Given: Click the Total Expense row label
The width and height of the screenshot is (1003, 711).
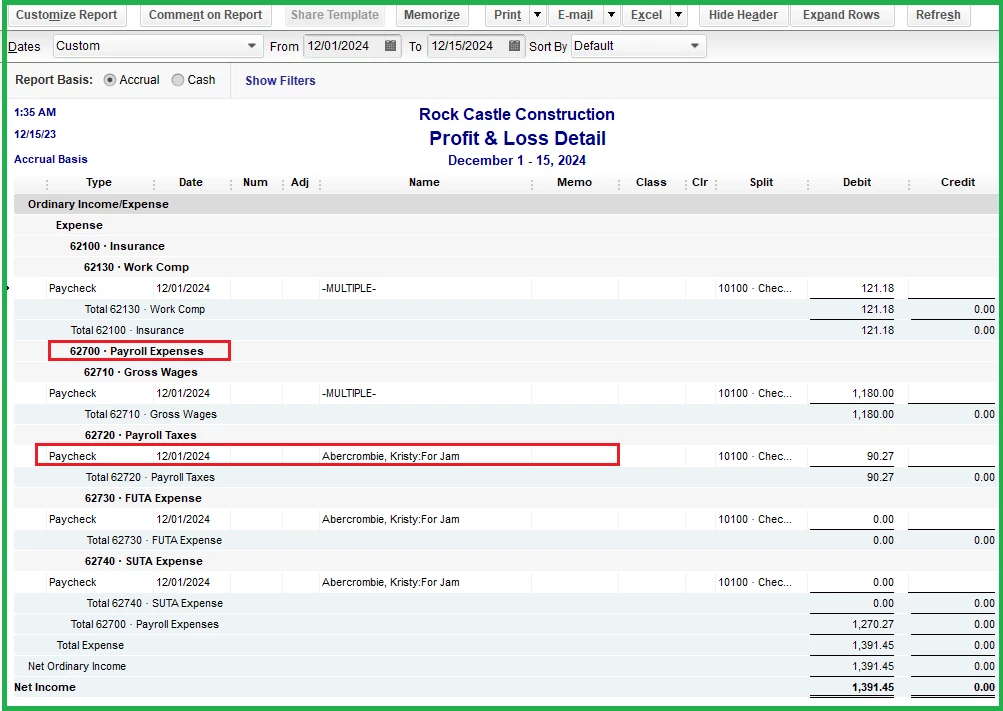Looking at the screenshot, I should click(90, 645).
